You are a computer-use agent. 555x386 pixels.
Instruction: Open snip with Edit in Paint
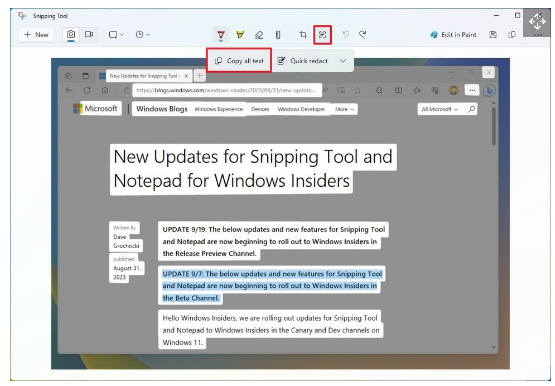[453, 35]
